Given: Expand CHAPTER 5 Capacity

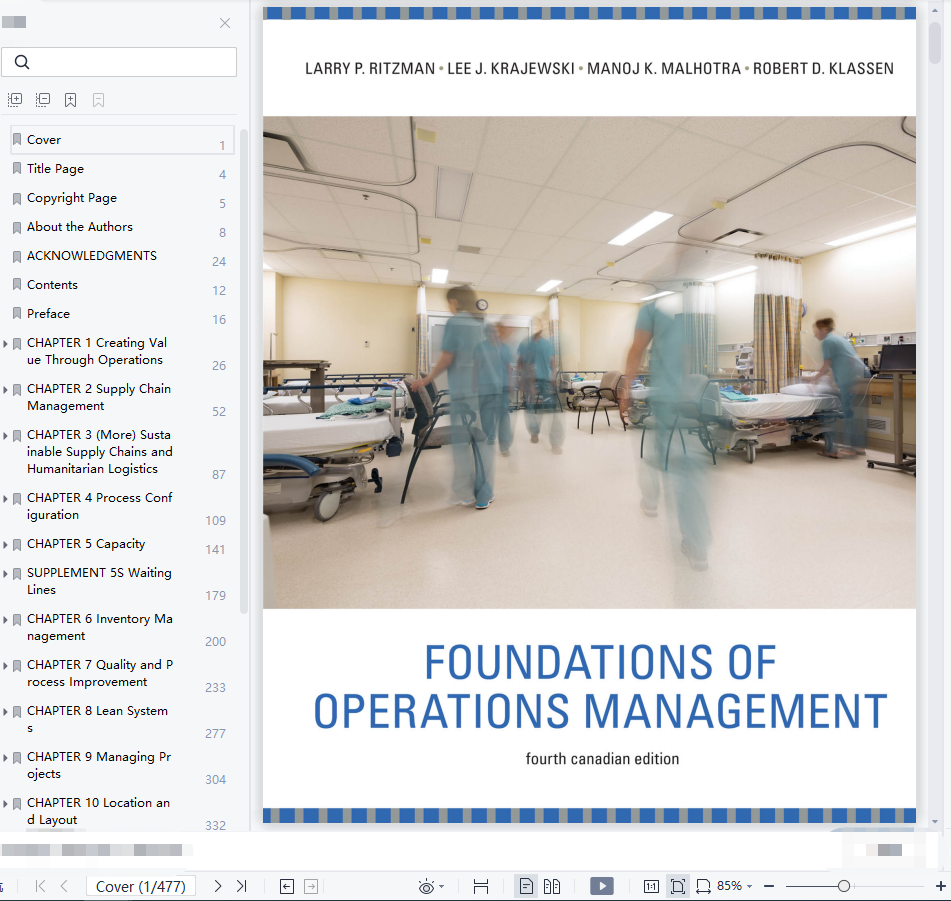Looking at the screenshot, I should tap(5, 545).
